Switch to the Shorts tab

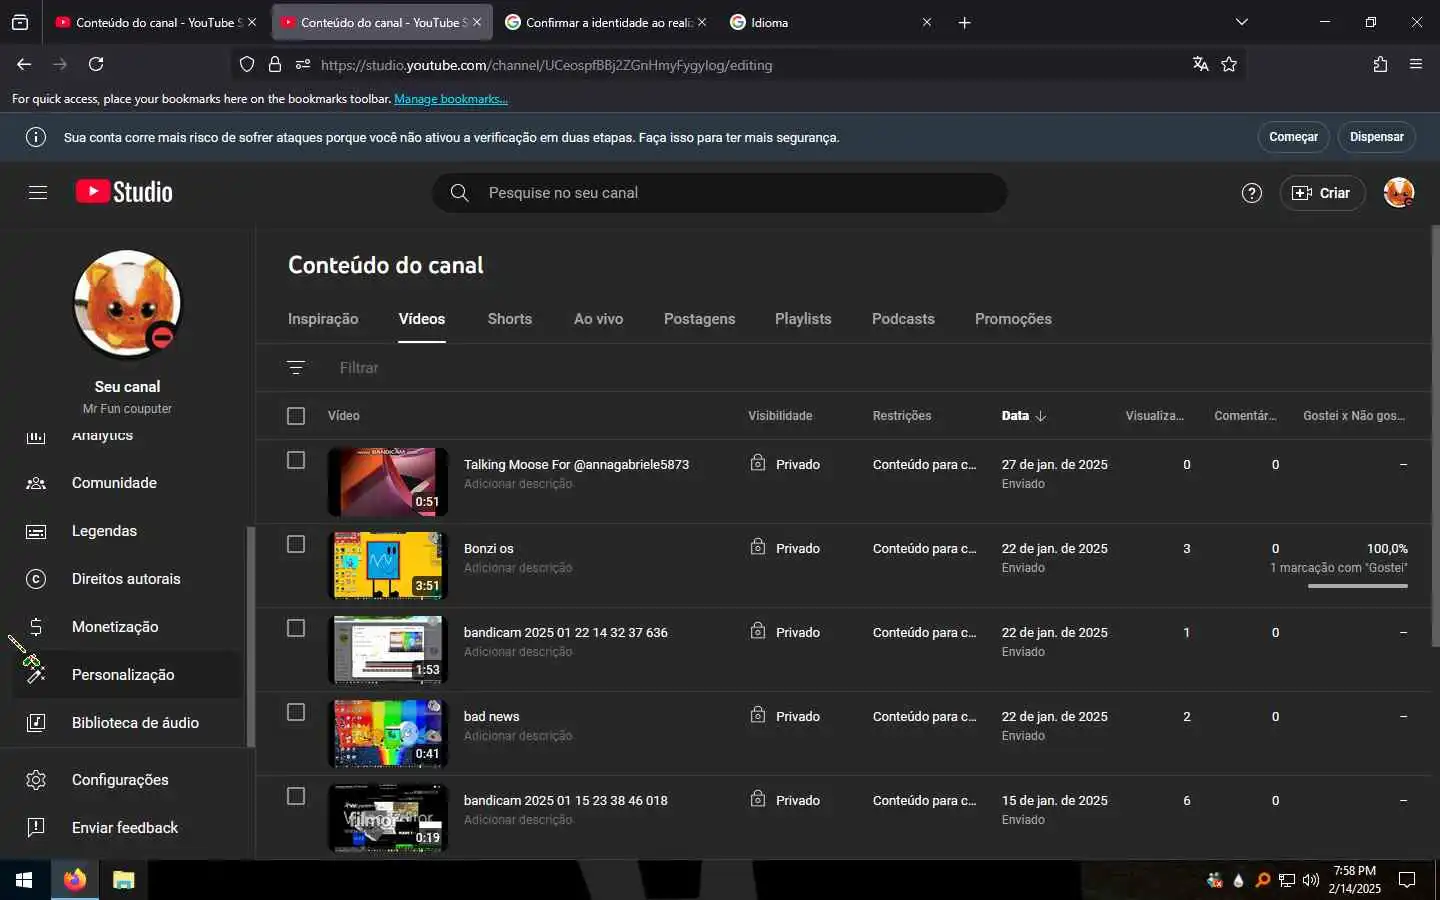pos(510,319)
